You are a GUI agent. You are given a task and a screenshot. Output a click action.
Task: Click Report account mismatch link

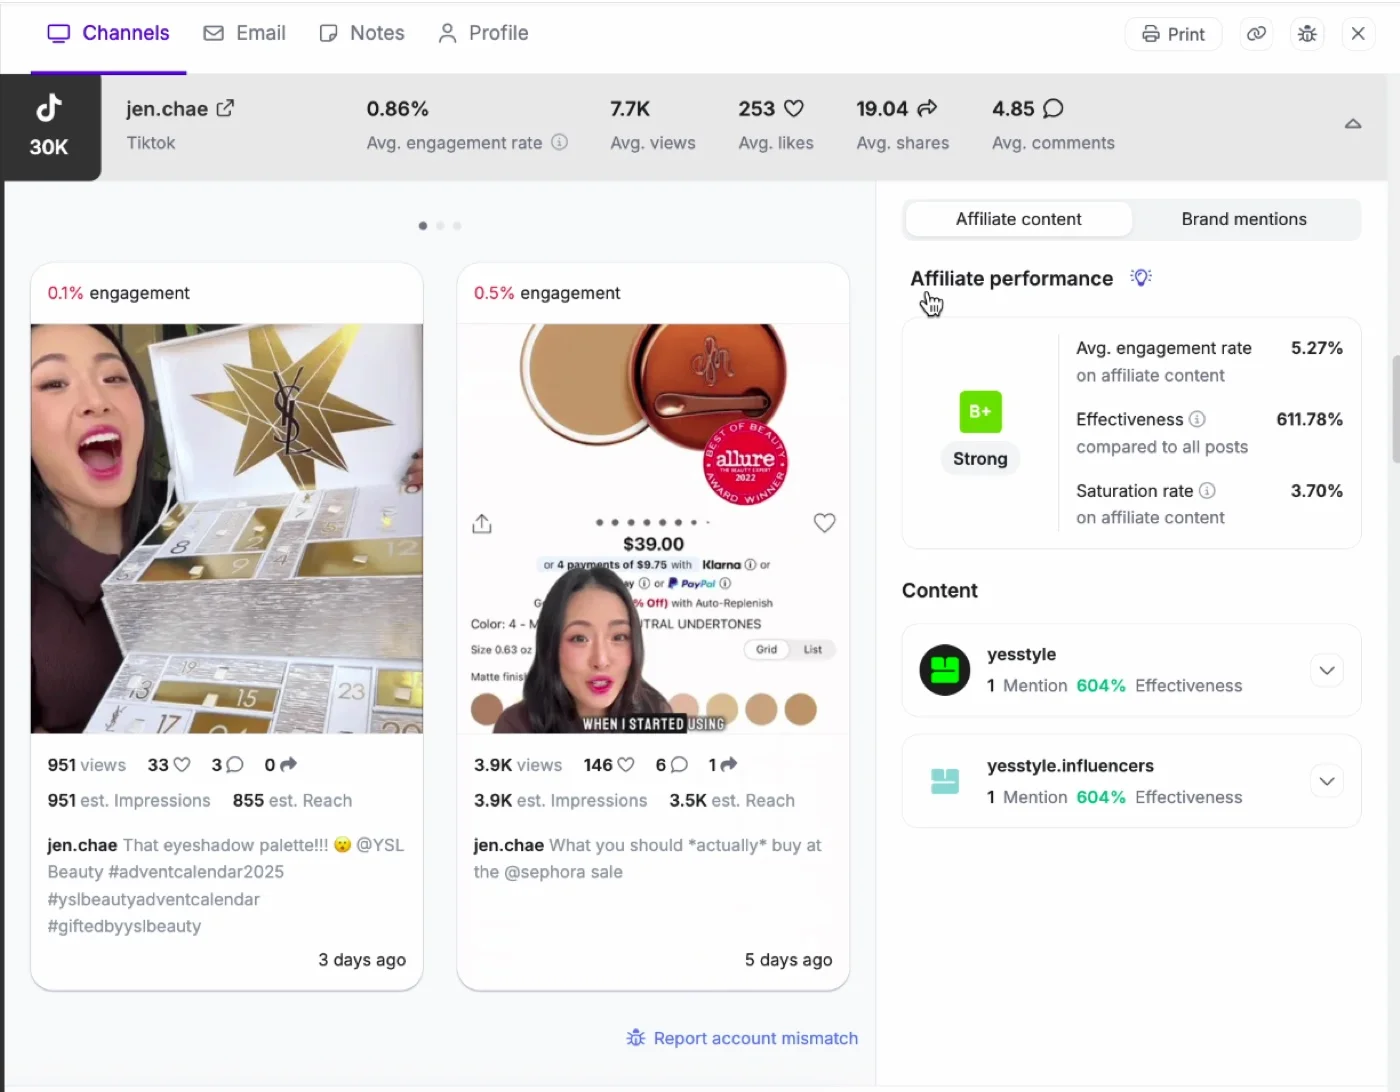click(x=742, y=1038)
